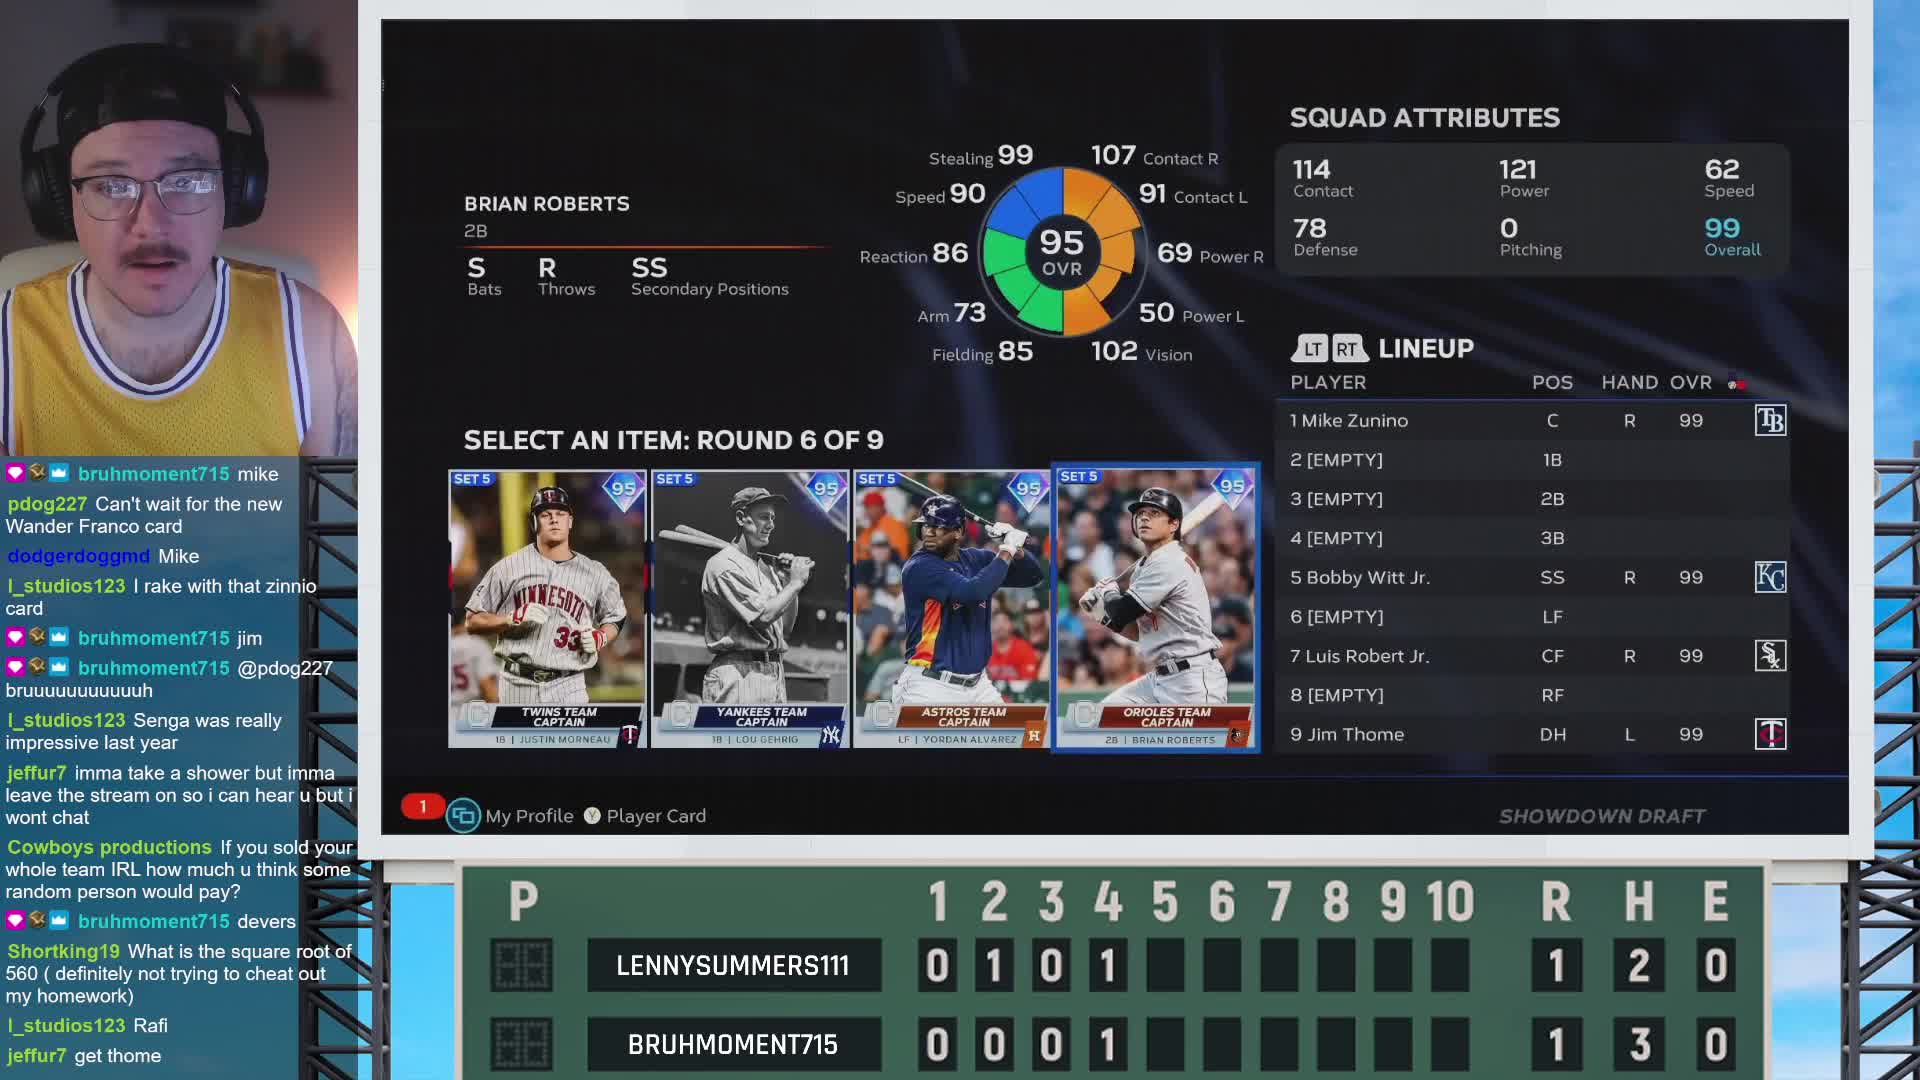Viewport: 1920px width, 1080px height.
Task: Click the Fielding 85 attribute
Action: click(x=982, y=352)
